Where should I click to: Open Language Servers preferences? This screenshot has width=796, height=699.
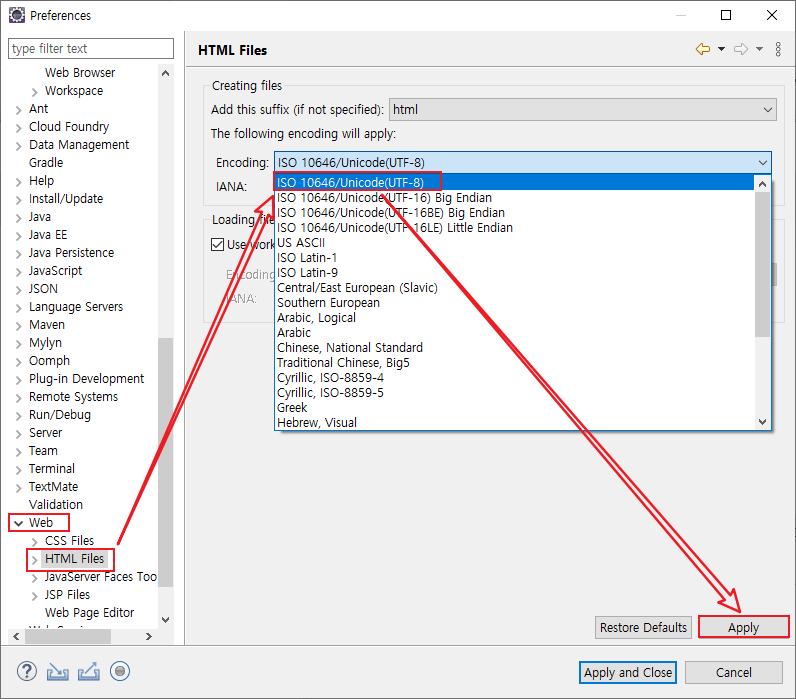pyautogui.click(x=76, y=307)
